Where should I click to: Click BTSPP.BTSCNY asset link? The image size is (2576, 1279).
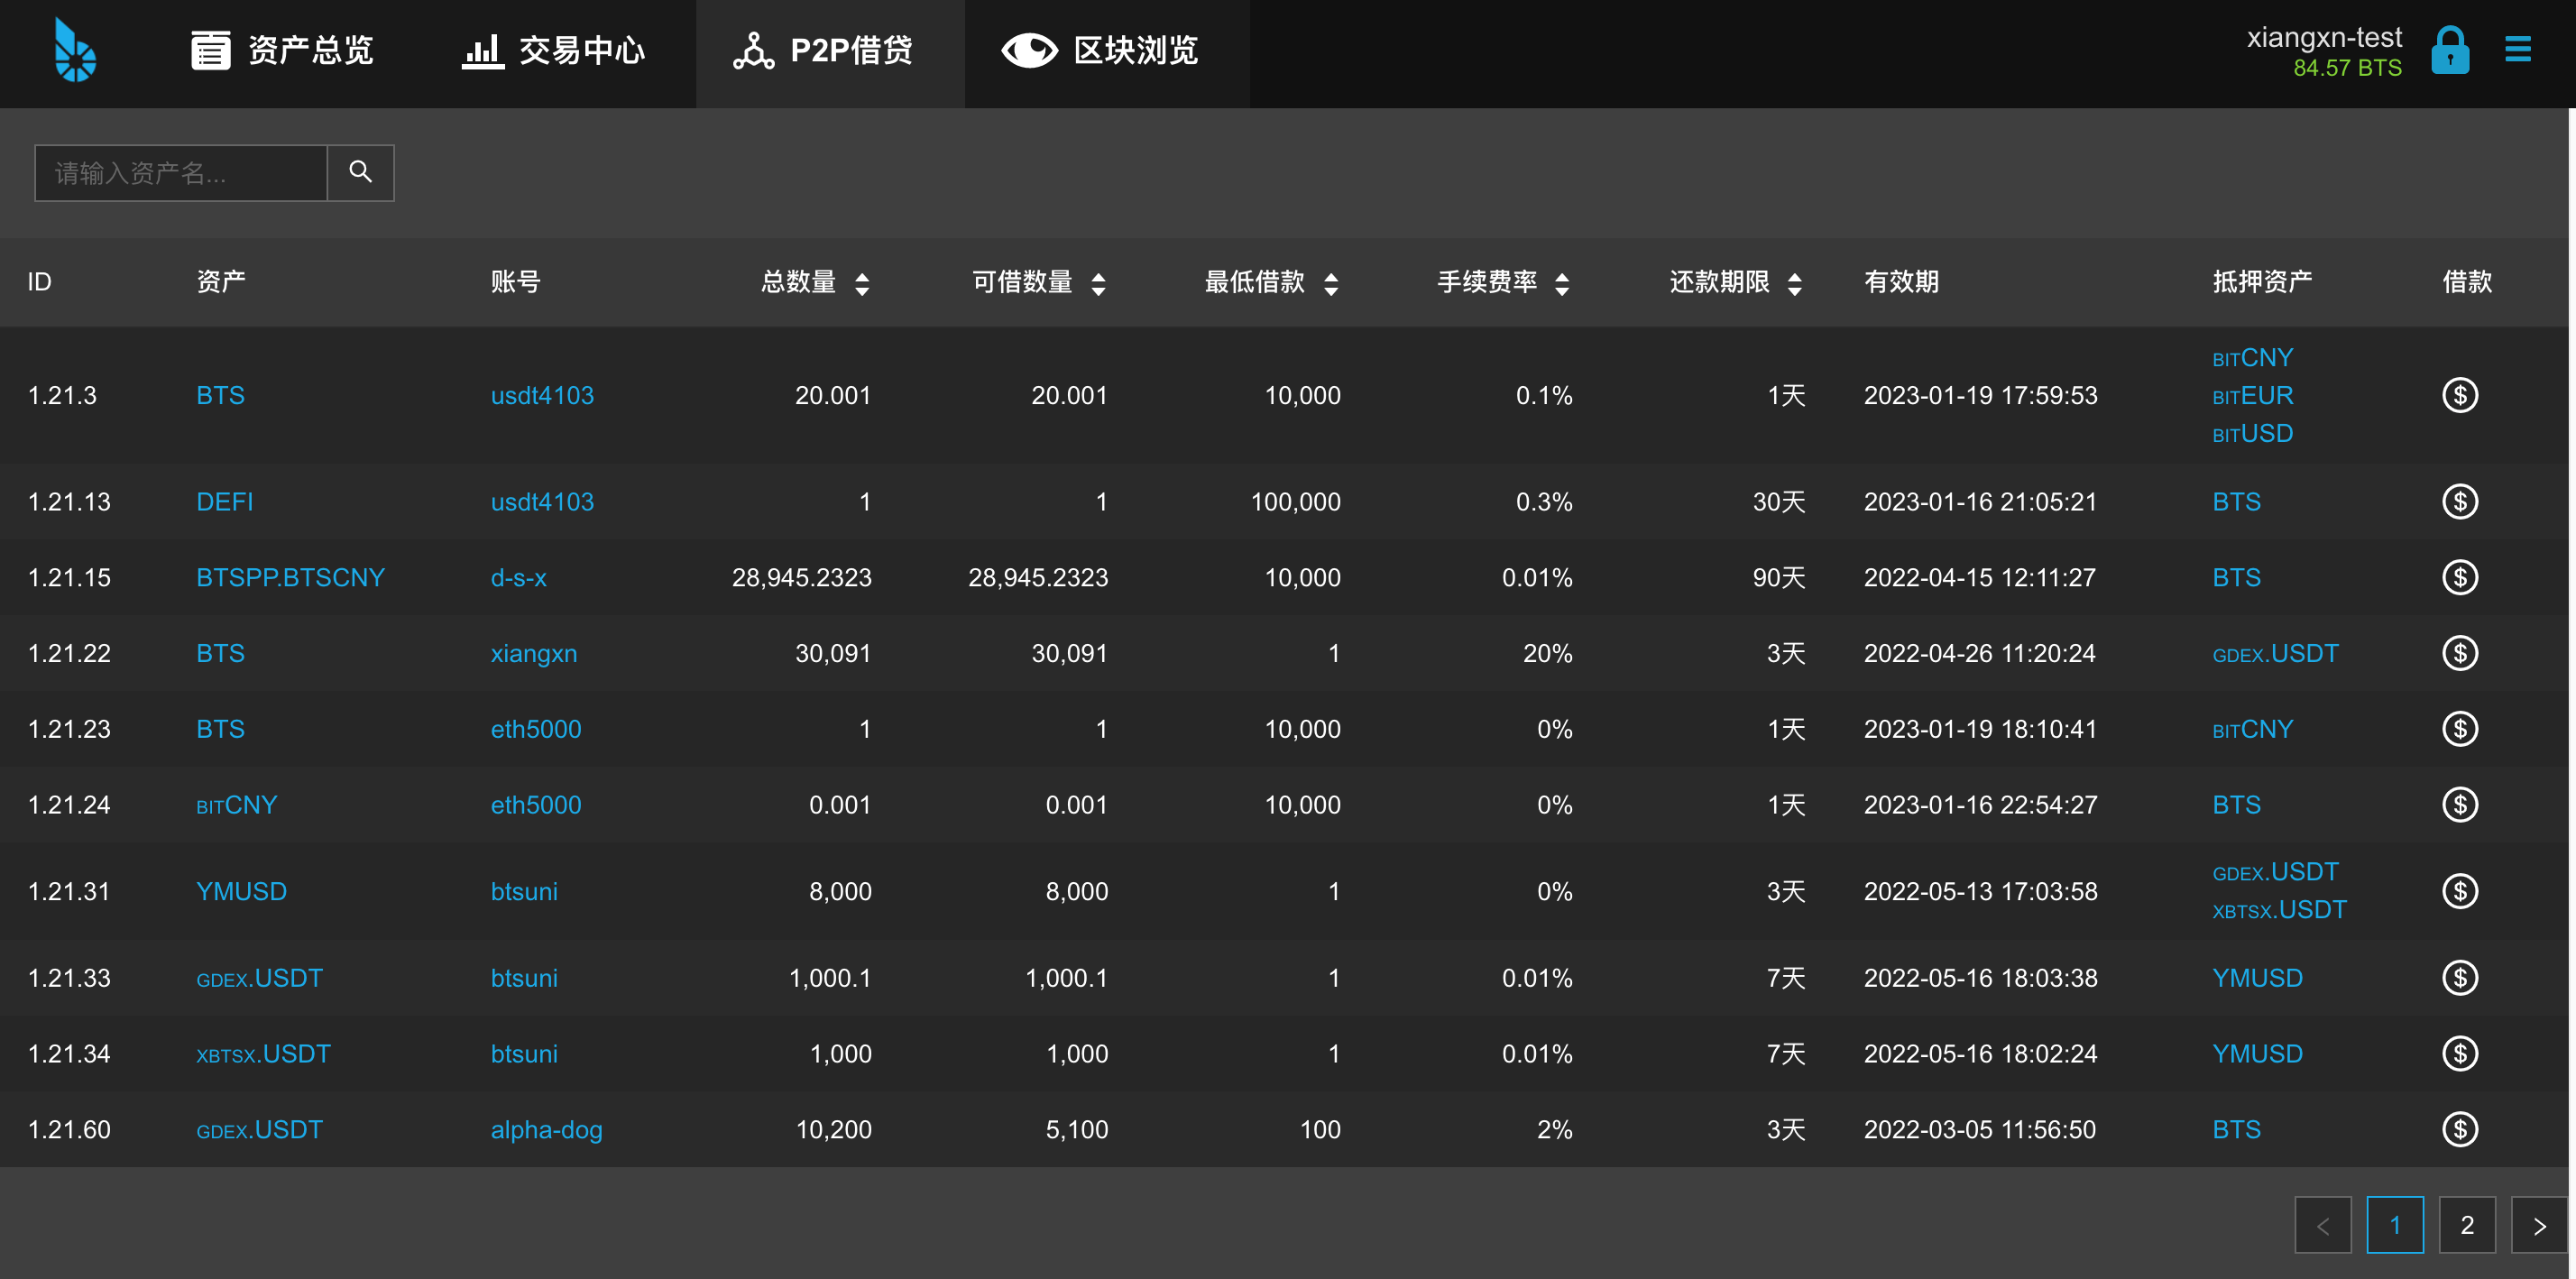click(290, 577)
